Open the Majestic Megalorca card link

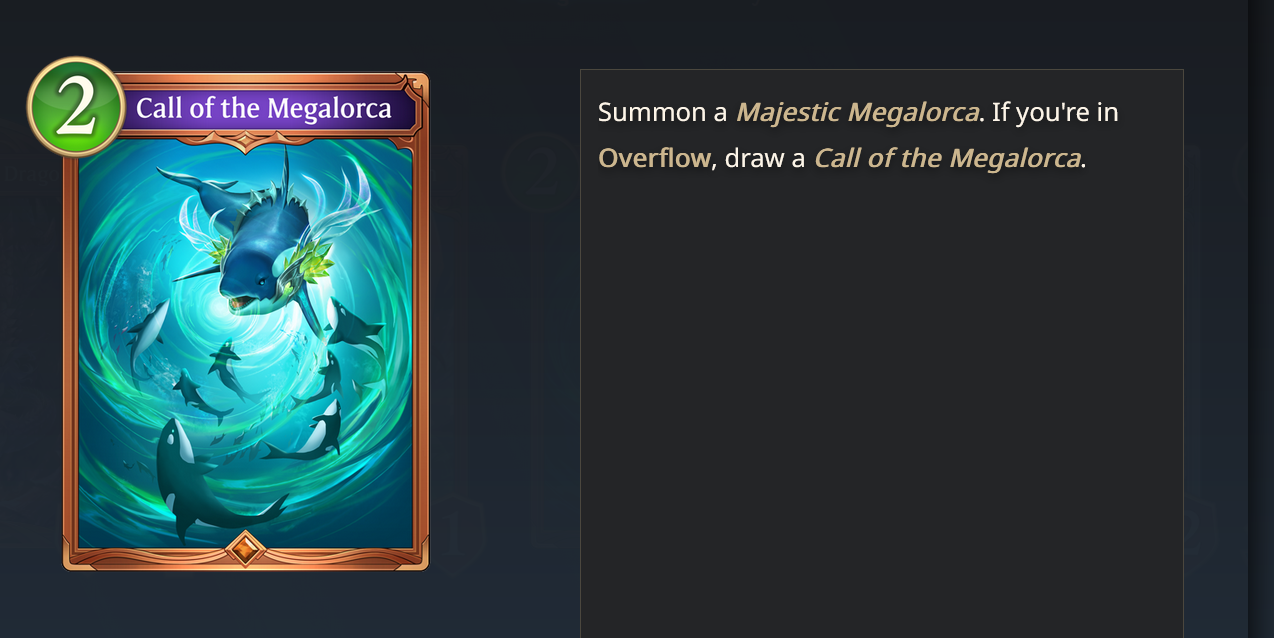click(x=857, y=112)
